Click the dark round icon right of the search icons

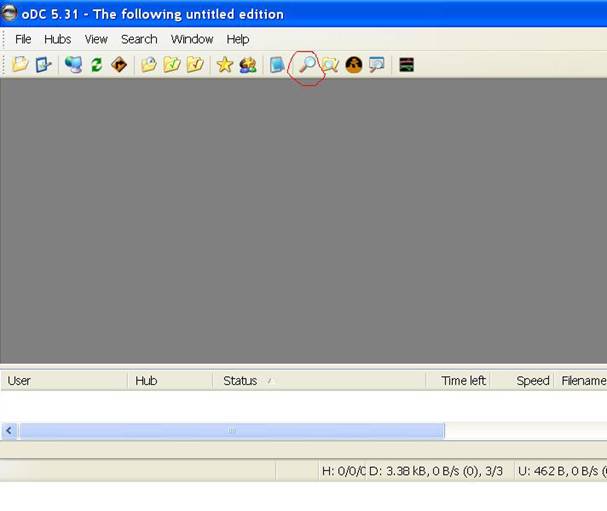pyautogui.click(x=353, y=65)
